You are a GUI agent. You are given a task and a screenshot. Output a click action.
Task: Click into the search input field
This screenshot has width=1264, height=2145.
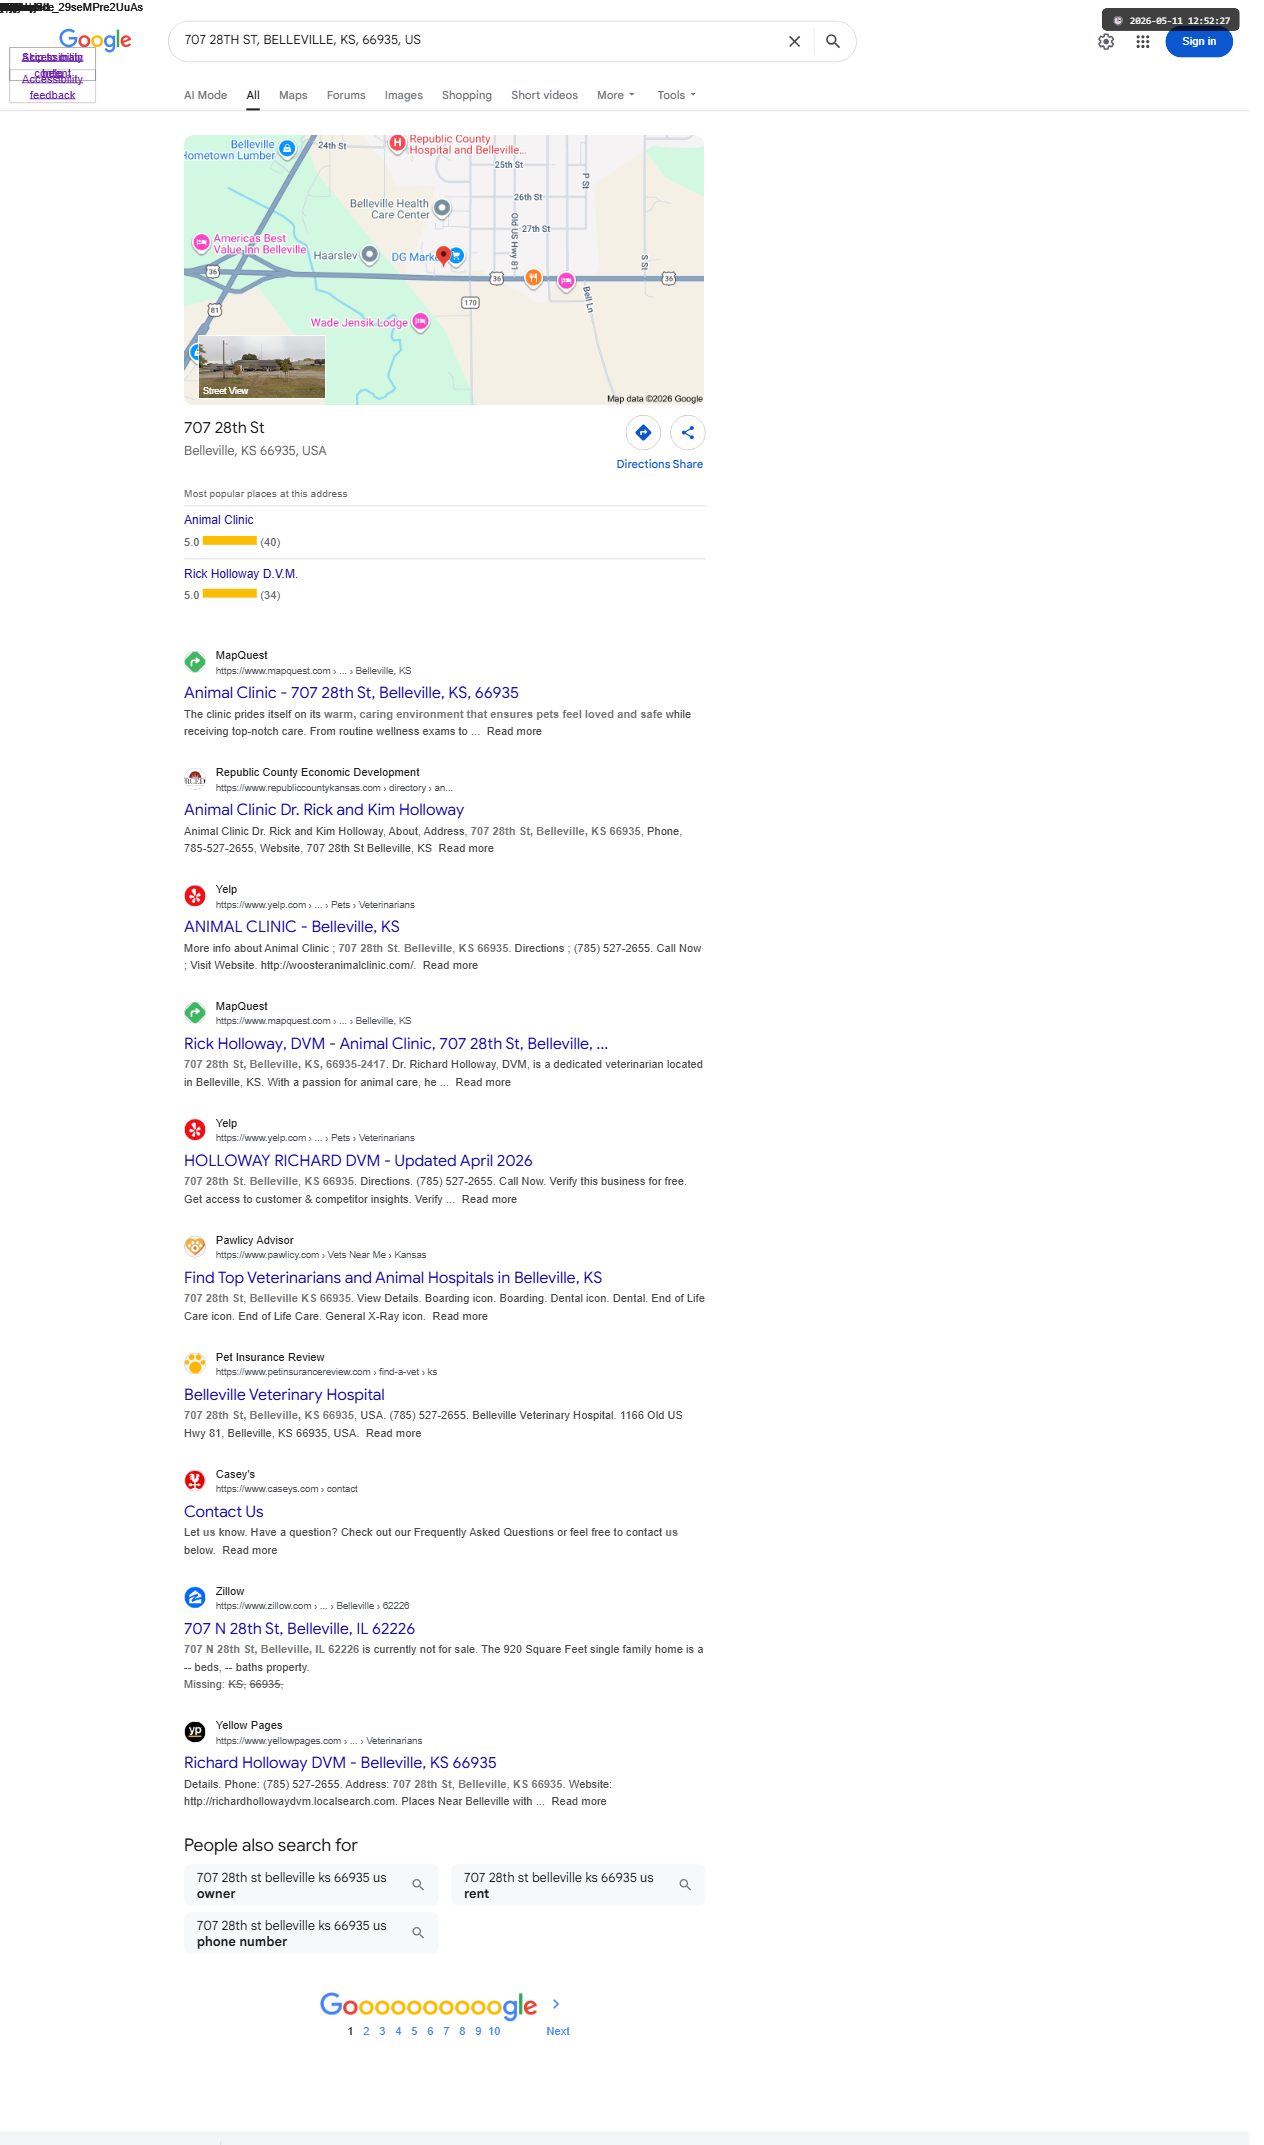click(x=475, y=41)
